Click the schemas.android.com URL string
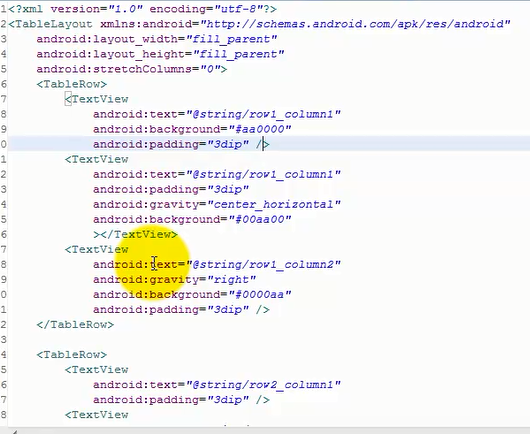Image resolution: width=530 pixels, height=434 pixels. click(x=355, y=24)
